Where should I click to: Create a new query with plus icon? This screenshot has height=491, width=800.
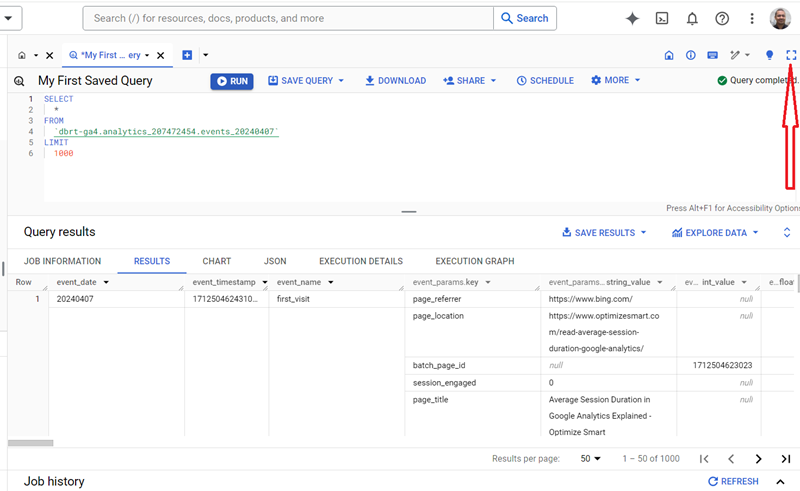[187, 55]
